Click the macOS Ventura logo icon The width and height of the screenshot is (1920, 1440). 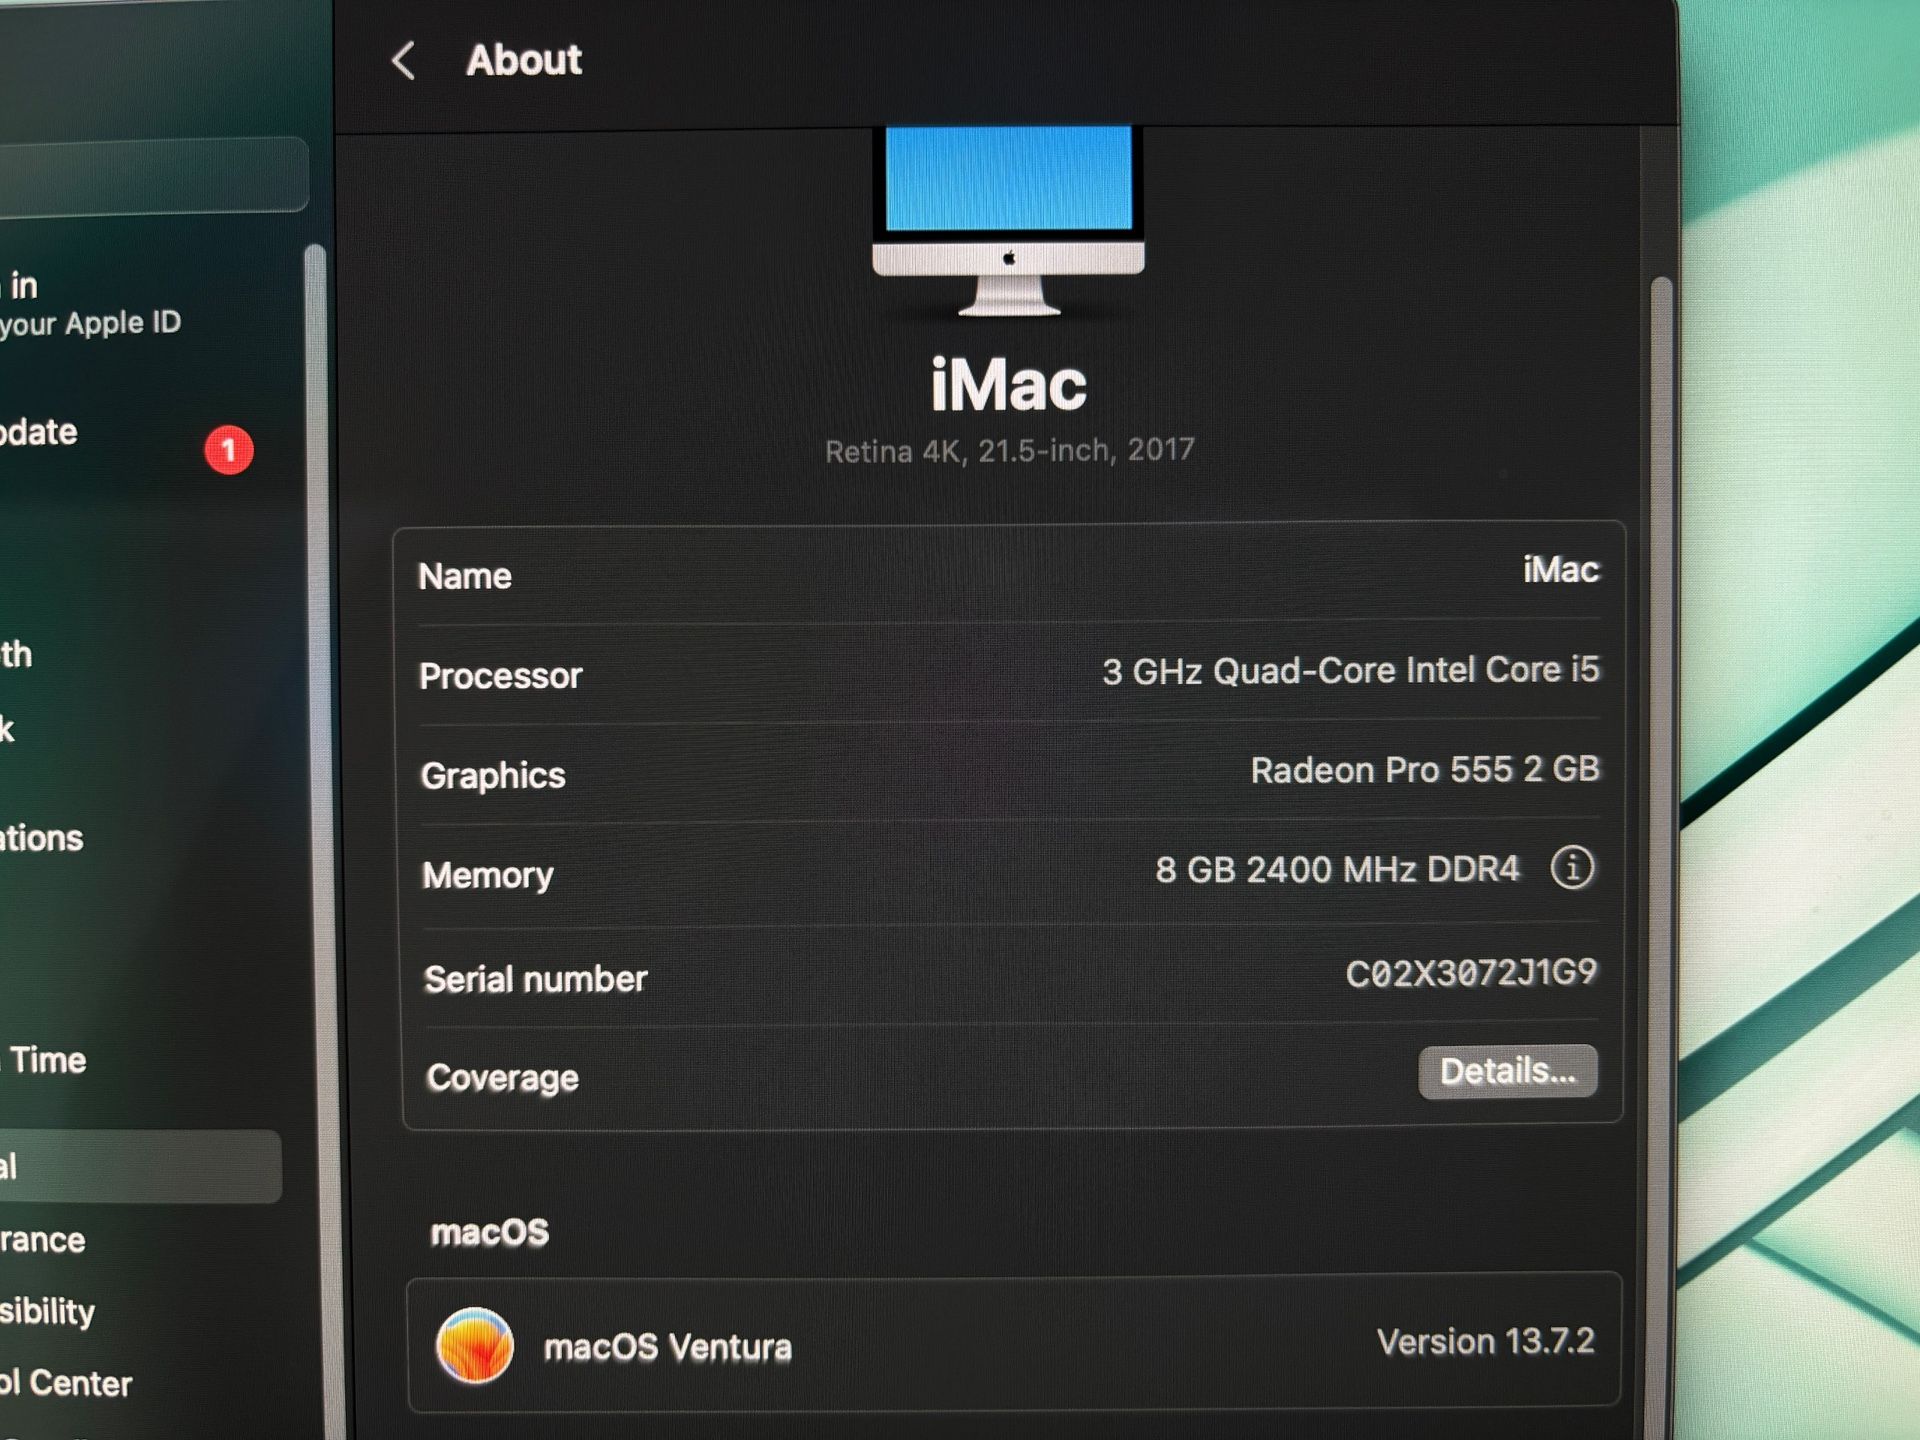[475, 1346]
